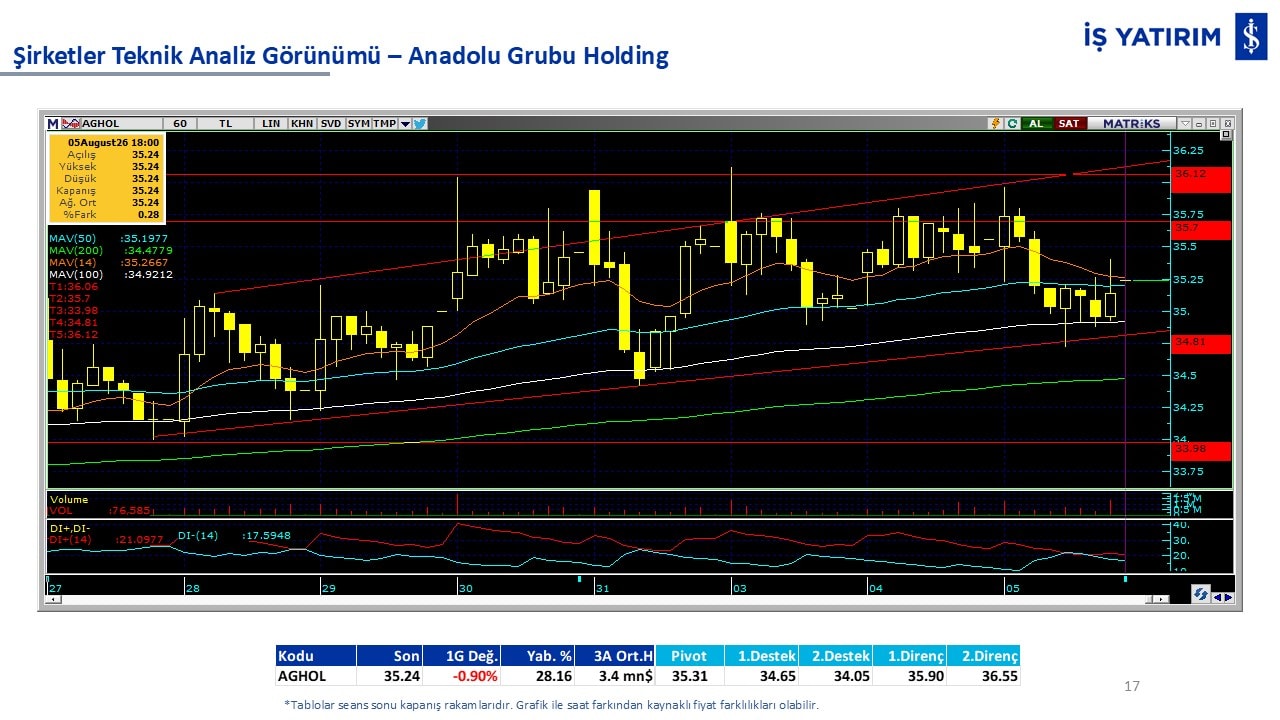Viewport: 1280px width, 720px height.
Task: Click the Matriks M logo icon
Action: point(53,124)
